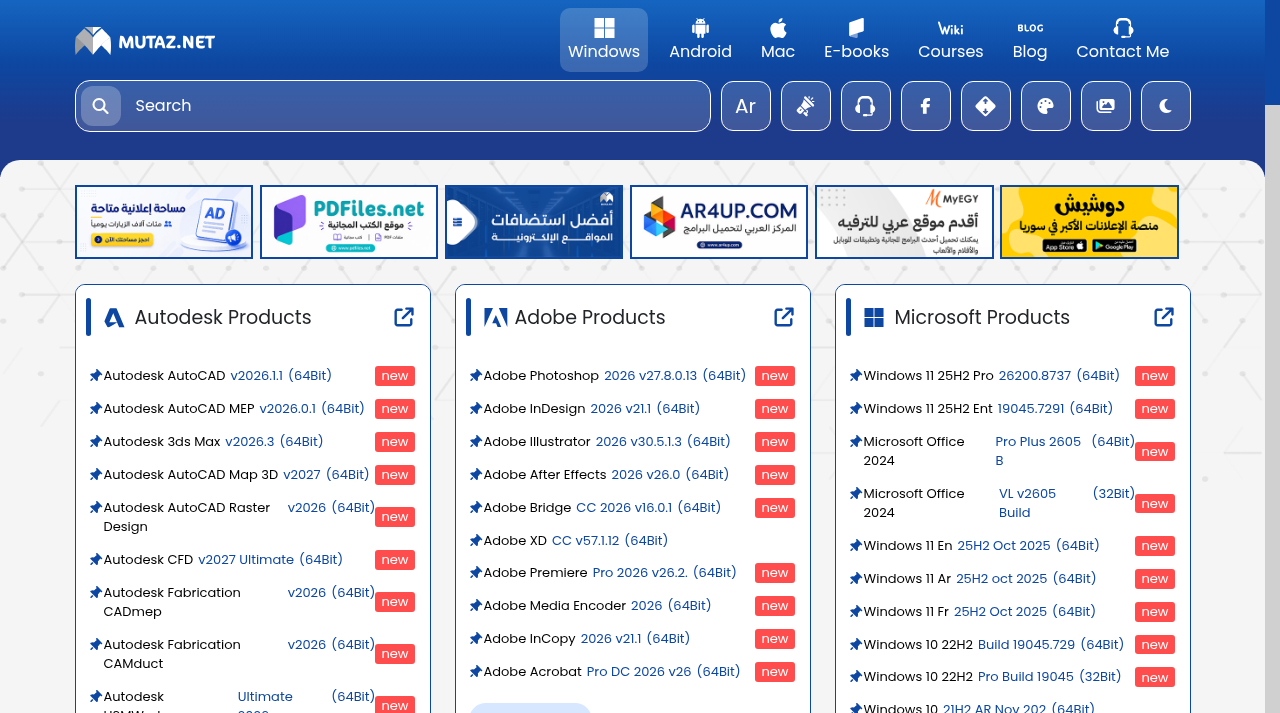Open the Facebook icon link
The width and height of the screenshot is (1280, 713).
coord(926,106)
